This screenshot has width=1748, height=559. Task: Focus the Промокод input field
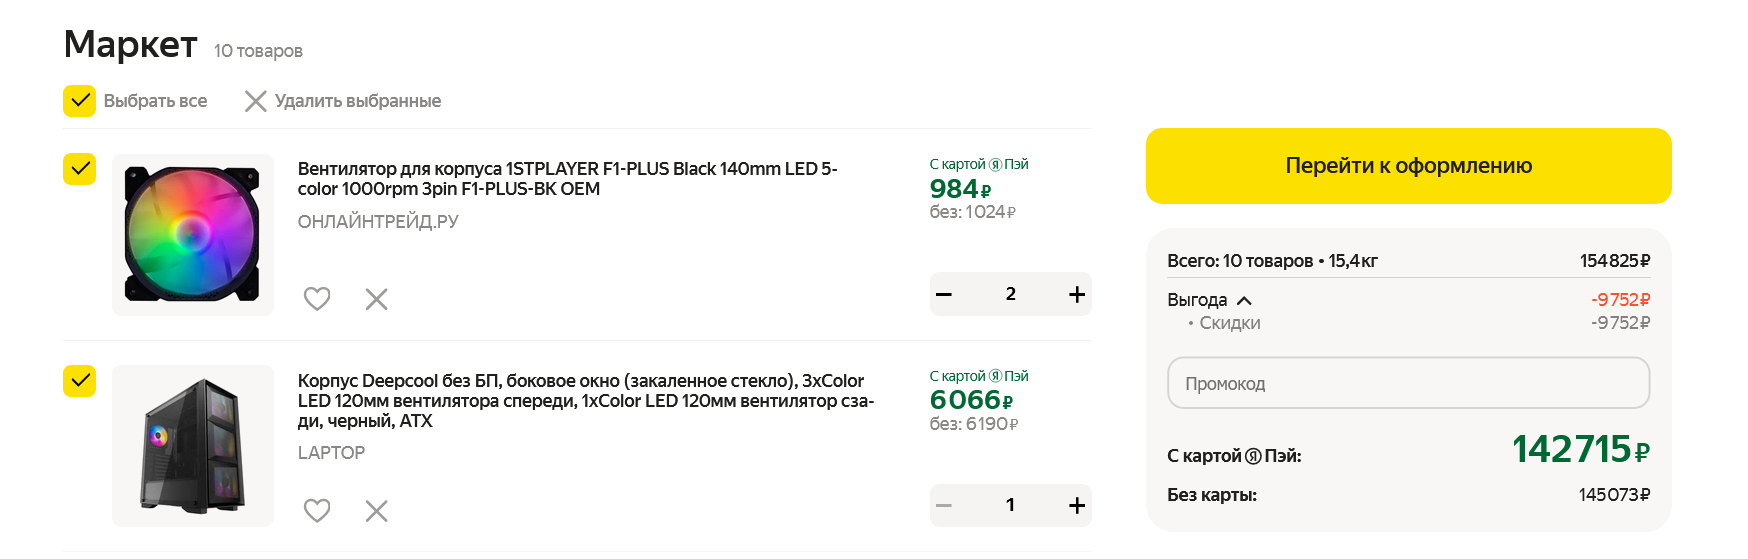[x=1408, y=383]
